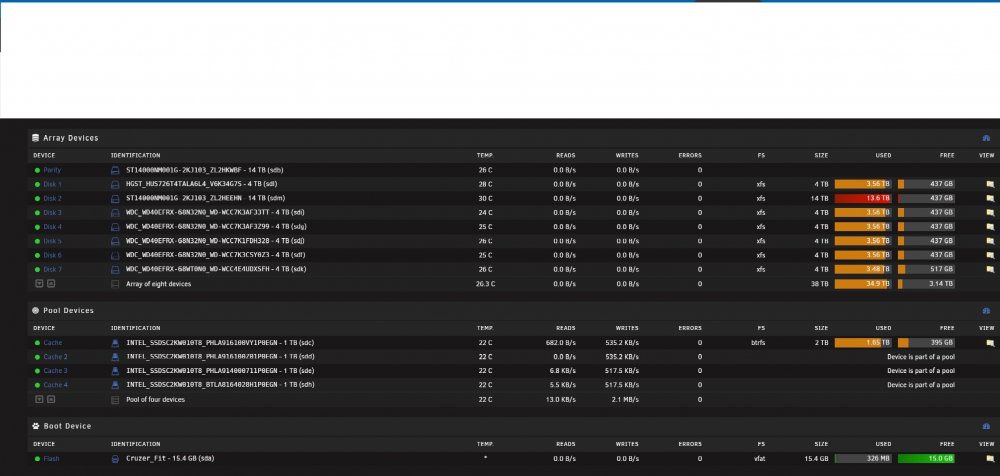Open the Cache 3 device link
The image size is (1000, 476).
(55, 371)
